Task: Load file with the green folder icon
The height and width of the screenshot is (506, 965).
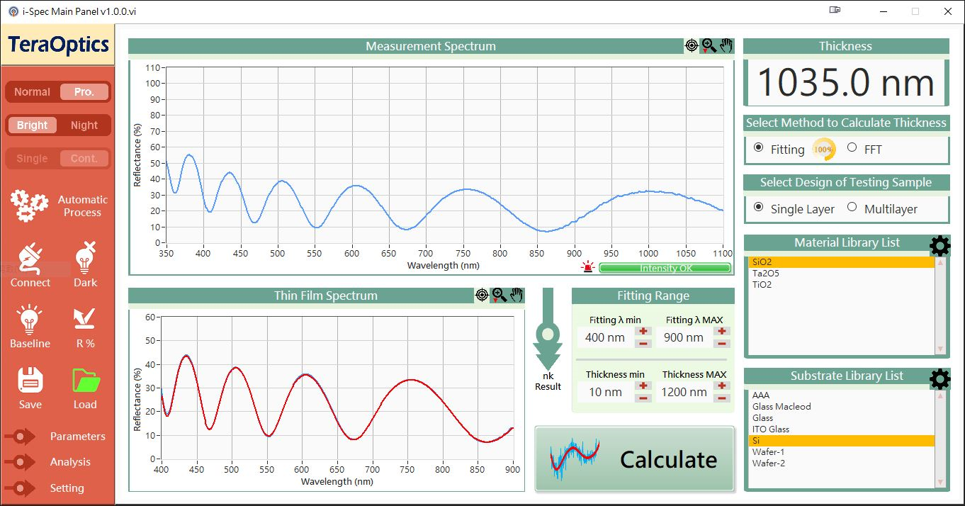Action: click(x=85, y=381)
